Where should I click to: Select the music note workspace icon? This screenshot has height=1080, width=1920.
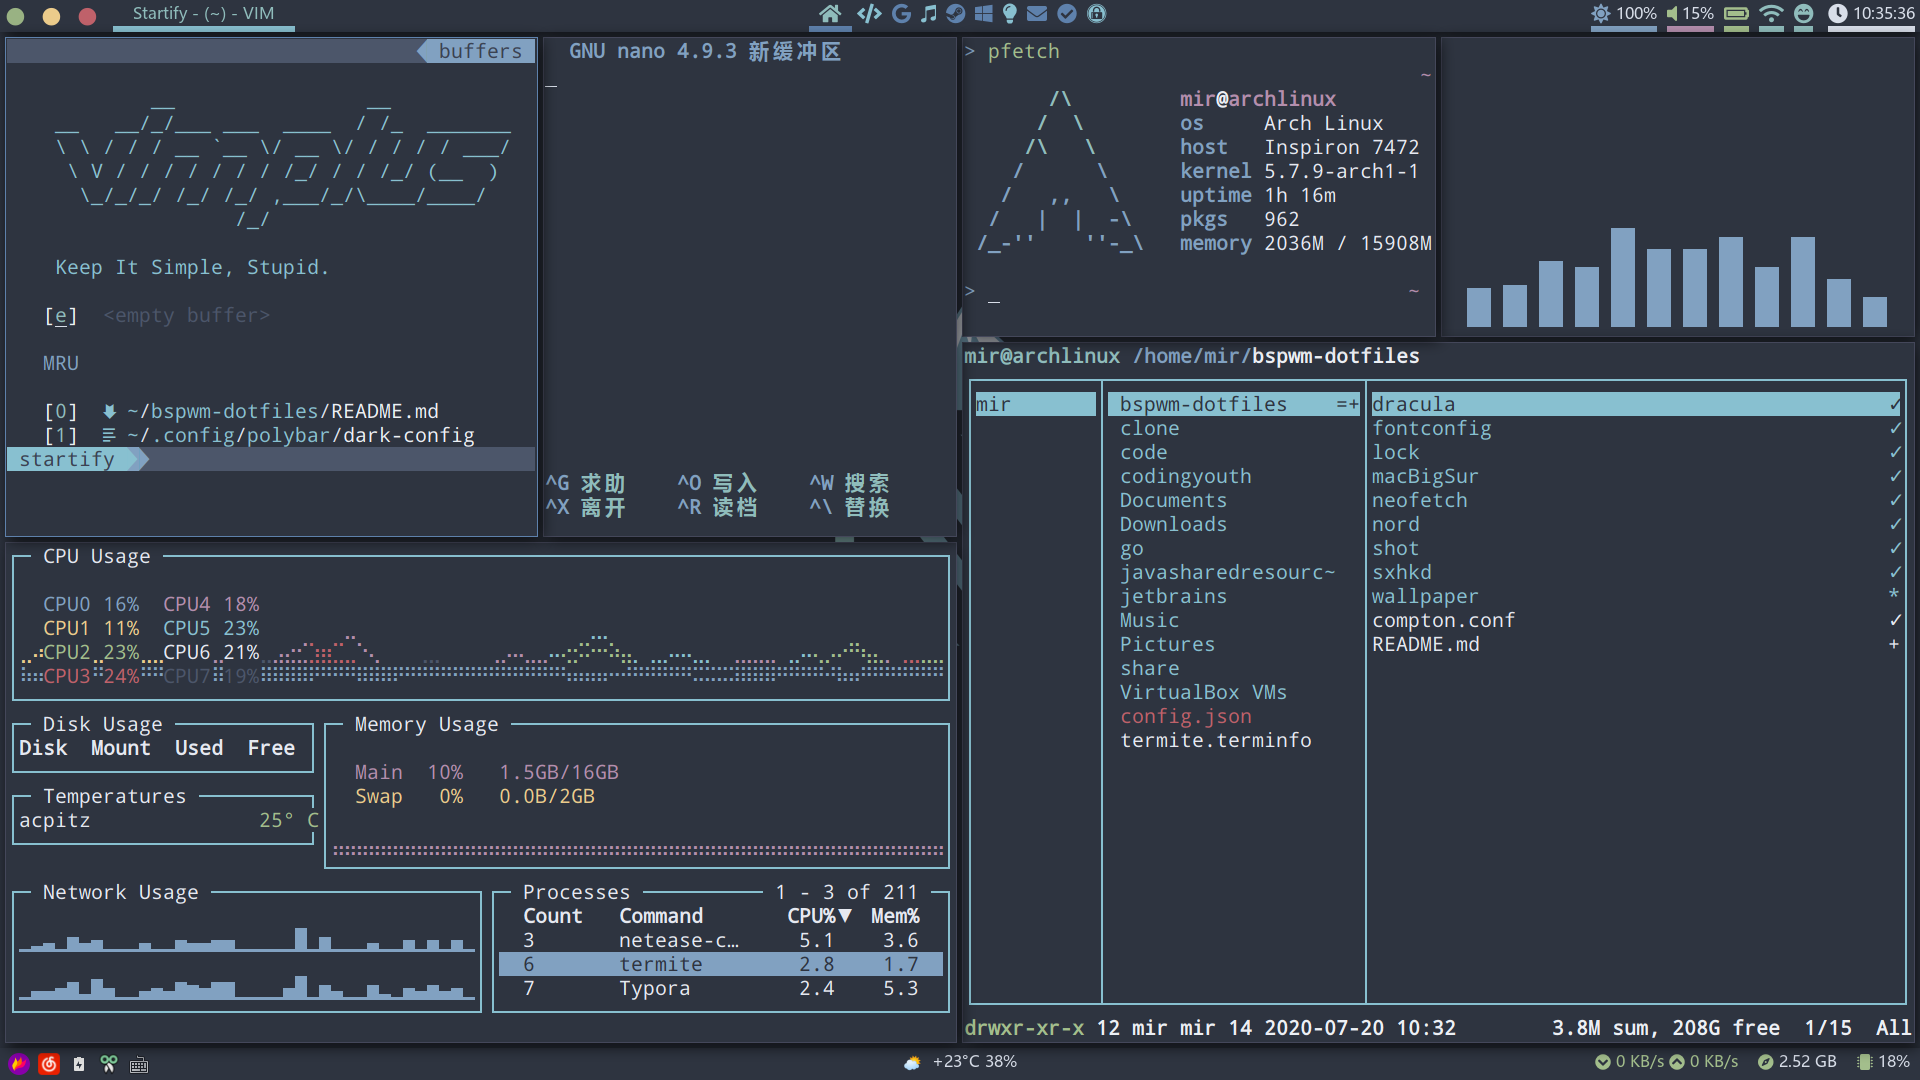coord(929,14)
